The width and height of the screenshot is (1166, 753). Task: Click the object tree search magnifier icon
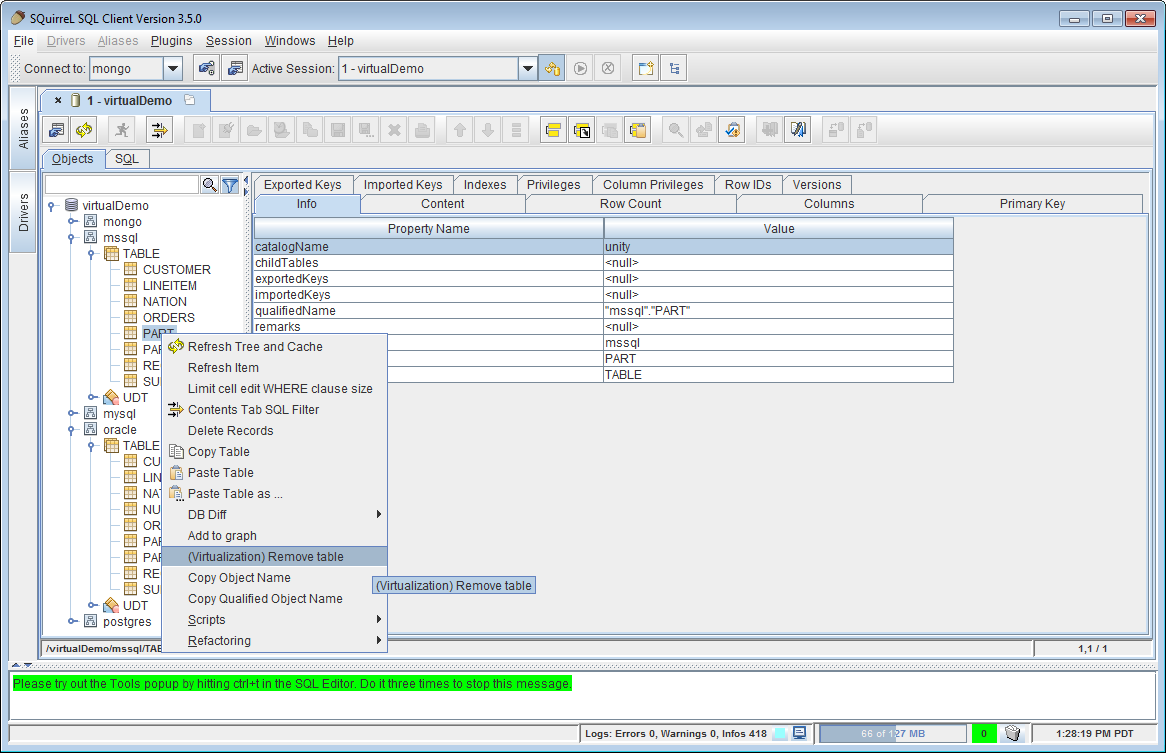point(209,185)
